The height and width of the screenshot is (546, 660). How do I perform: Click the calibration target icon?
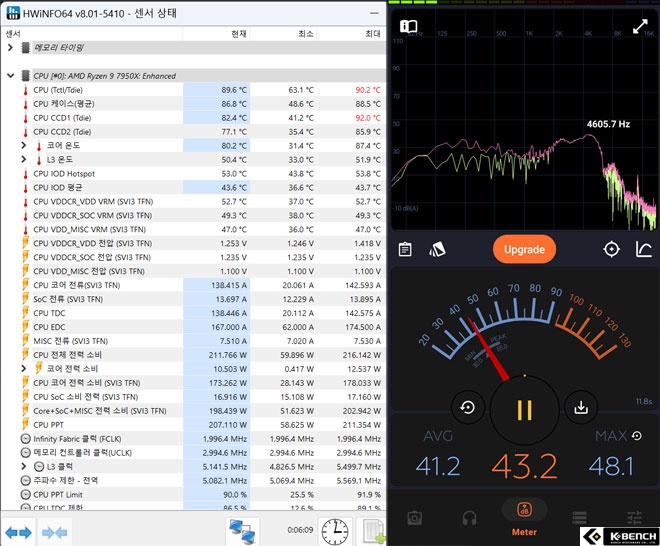[x=611, y=249]
